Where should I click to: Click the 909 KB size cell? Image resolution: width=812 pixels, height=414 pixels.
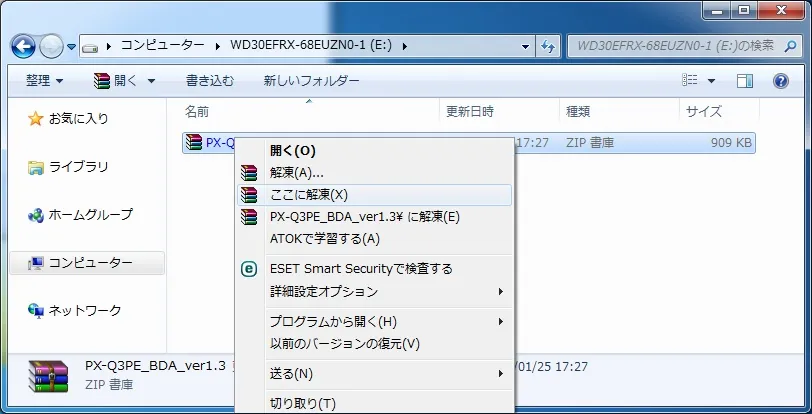731,142
